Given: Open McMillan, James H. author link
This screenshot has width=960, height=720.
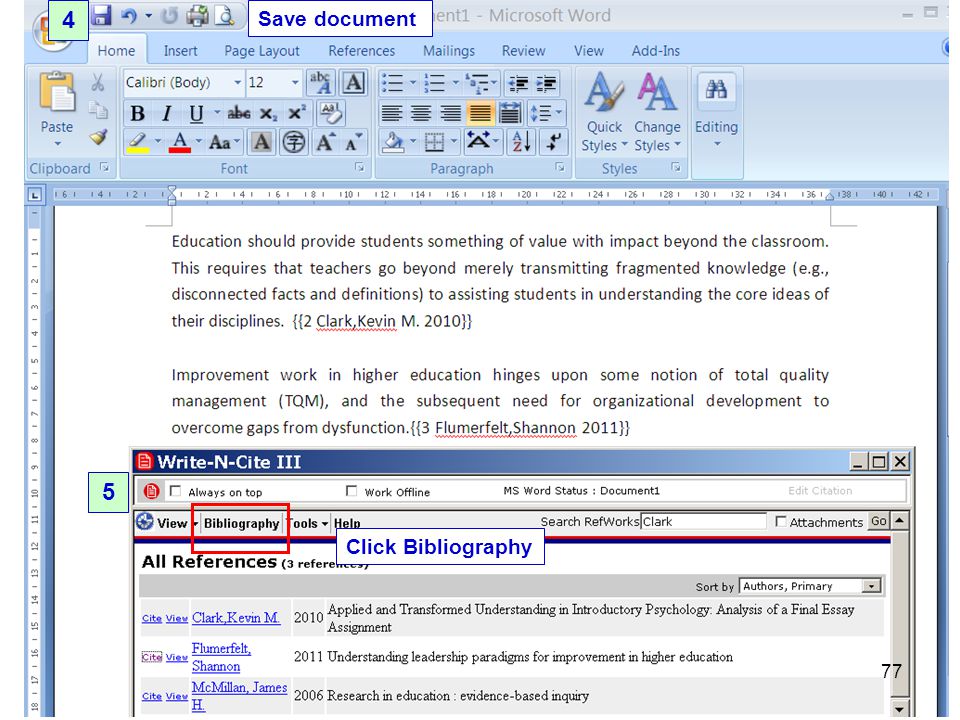Looking at the screenshot, I should pyautogui.click(x=239, y=696).
